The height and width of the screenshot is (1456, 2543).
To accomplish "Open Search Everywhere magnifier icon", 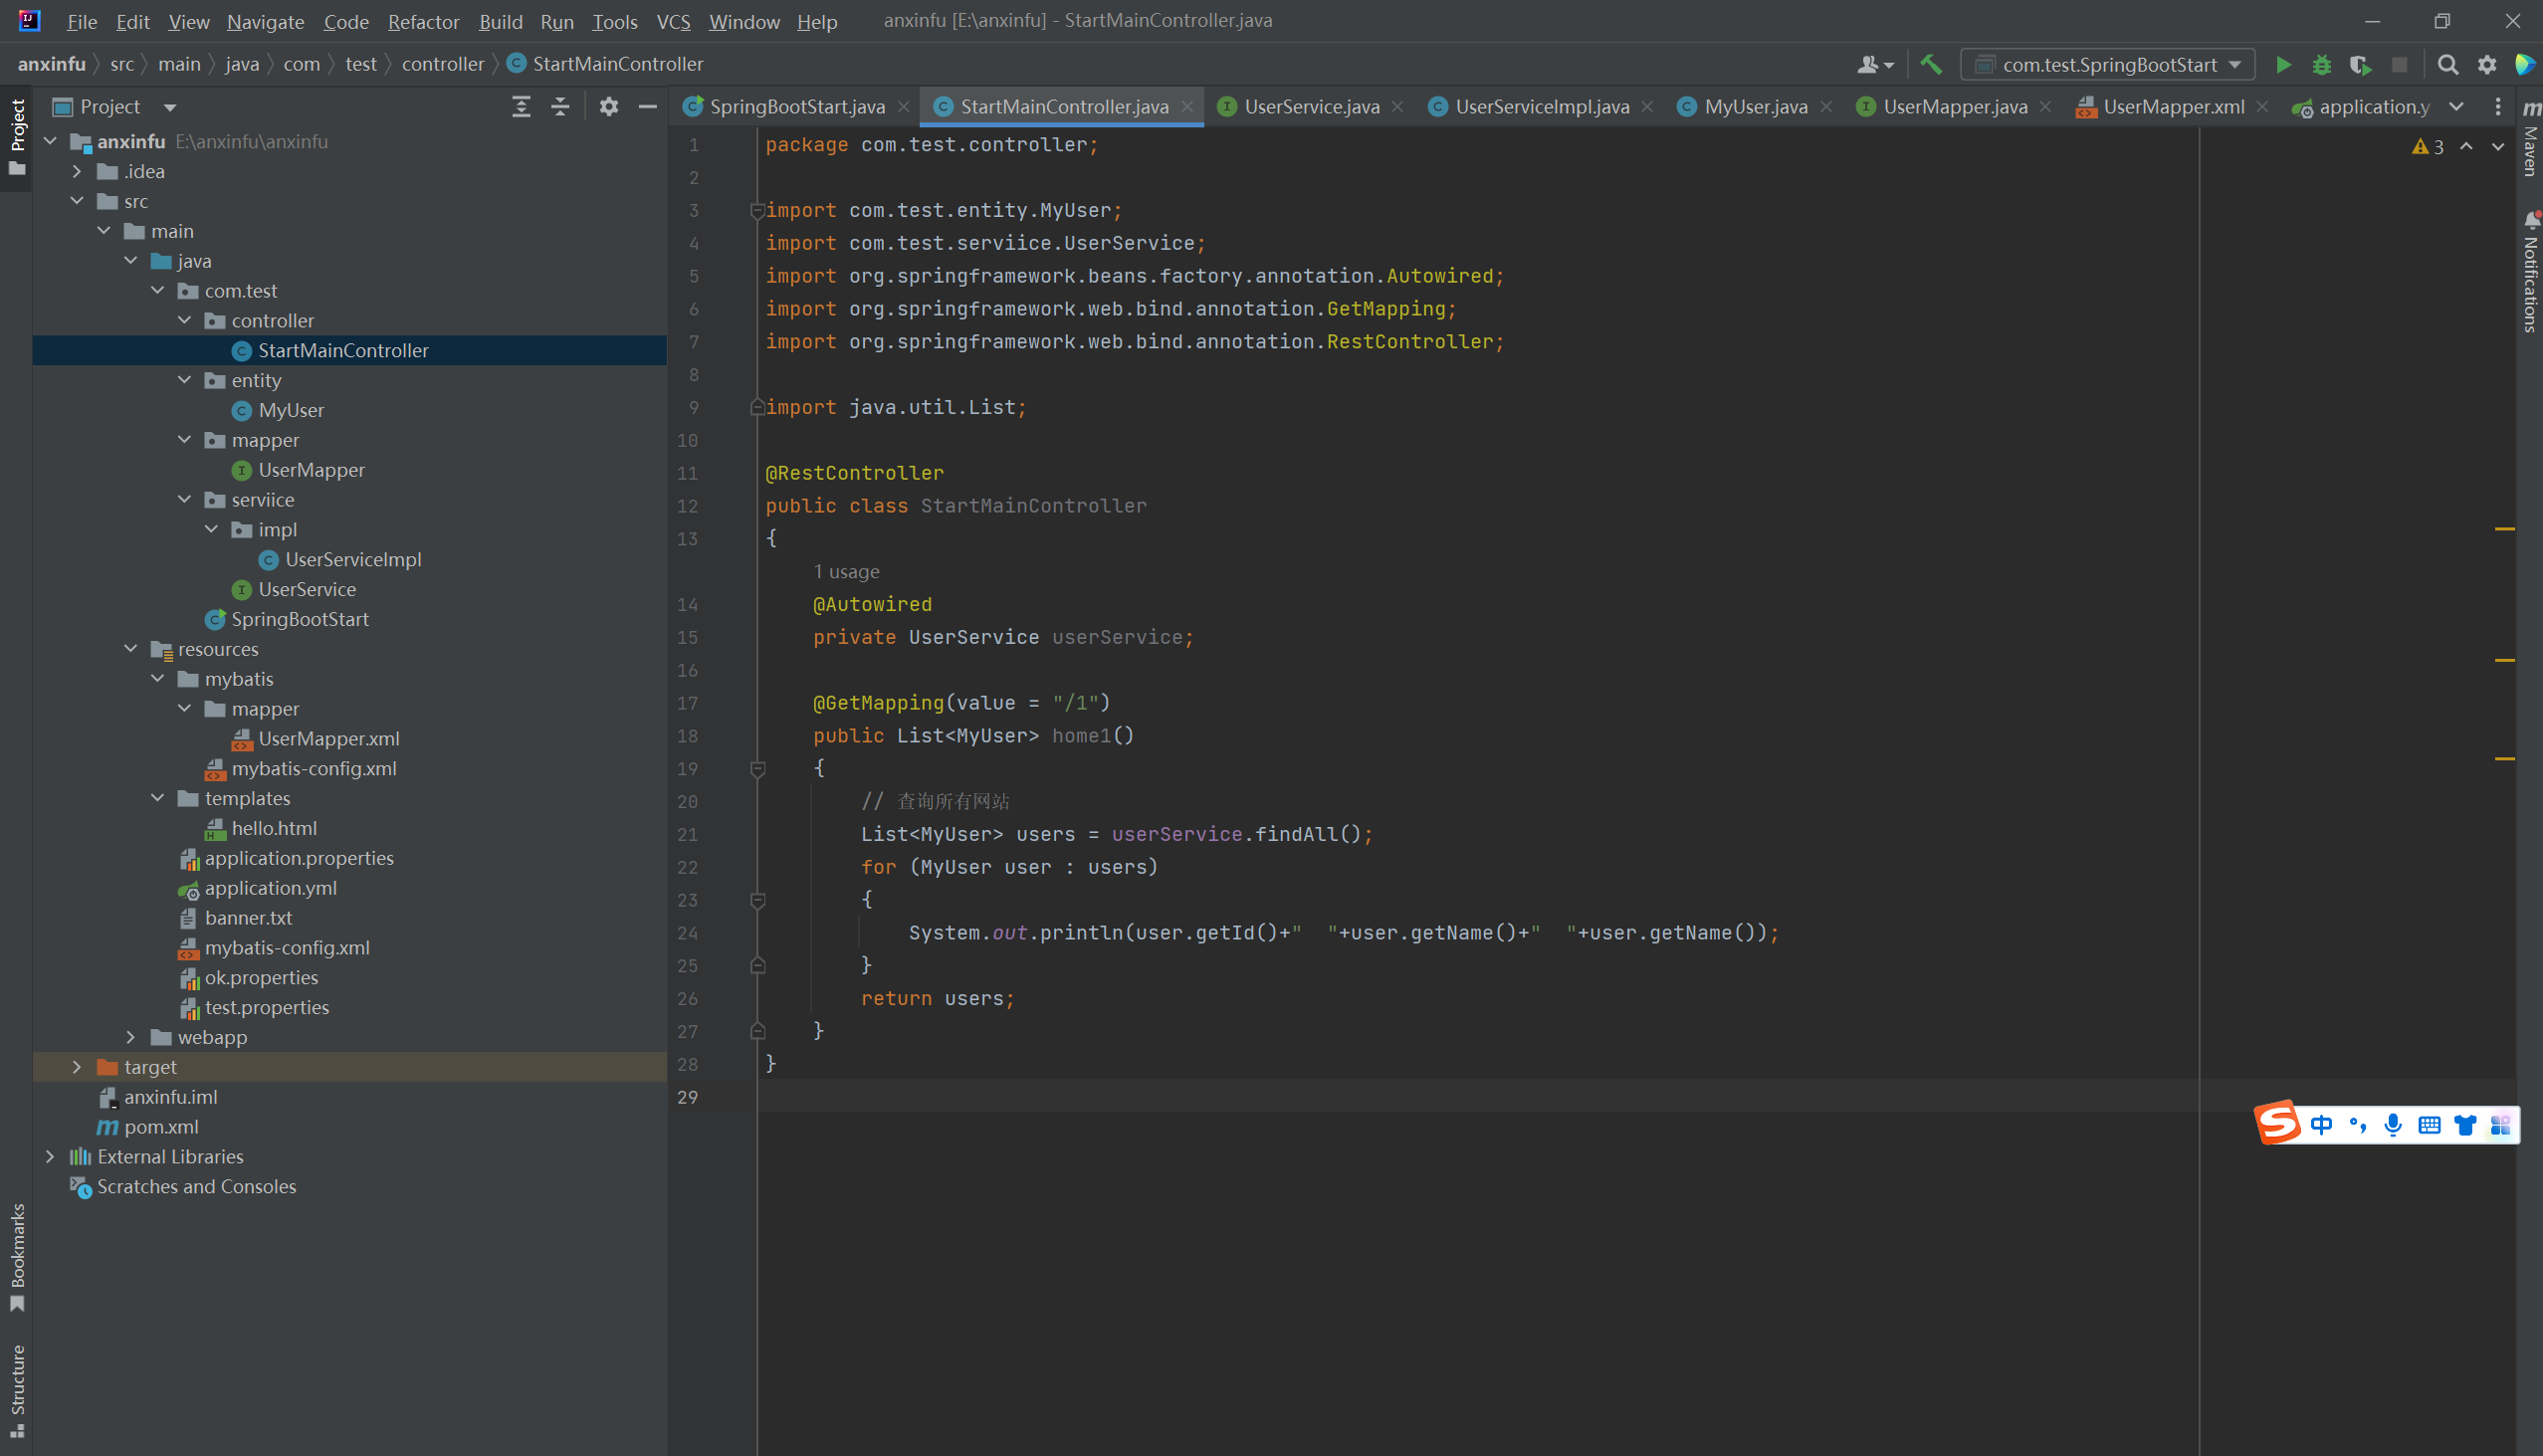I will coord(2447,65).
